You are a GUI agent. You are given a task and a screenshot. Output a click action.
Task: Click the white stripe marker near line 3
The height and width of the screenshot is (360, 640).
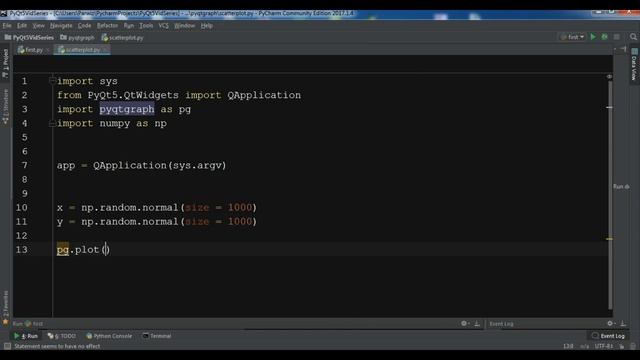609,107
